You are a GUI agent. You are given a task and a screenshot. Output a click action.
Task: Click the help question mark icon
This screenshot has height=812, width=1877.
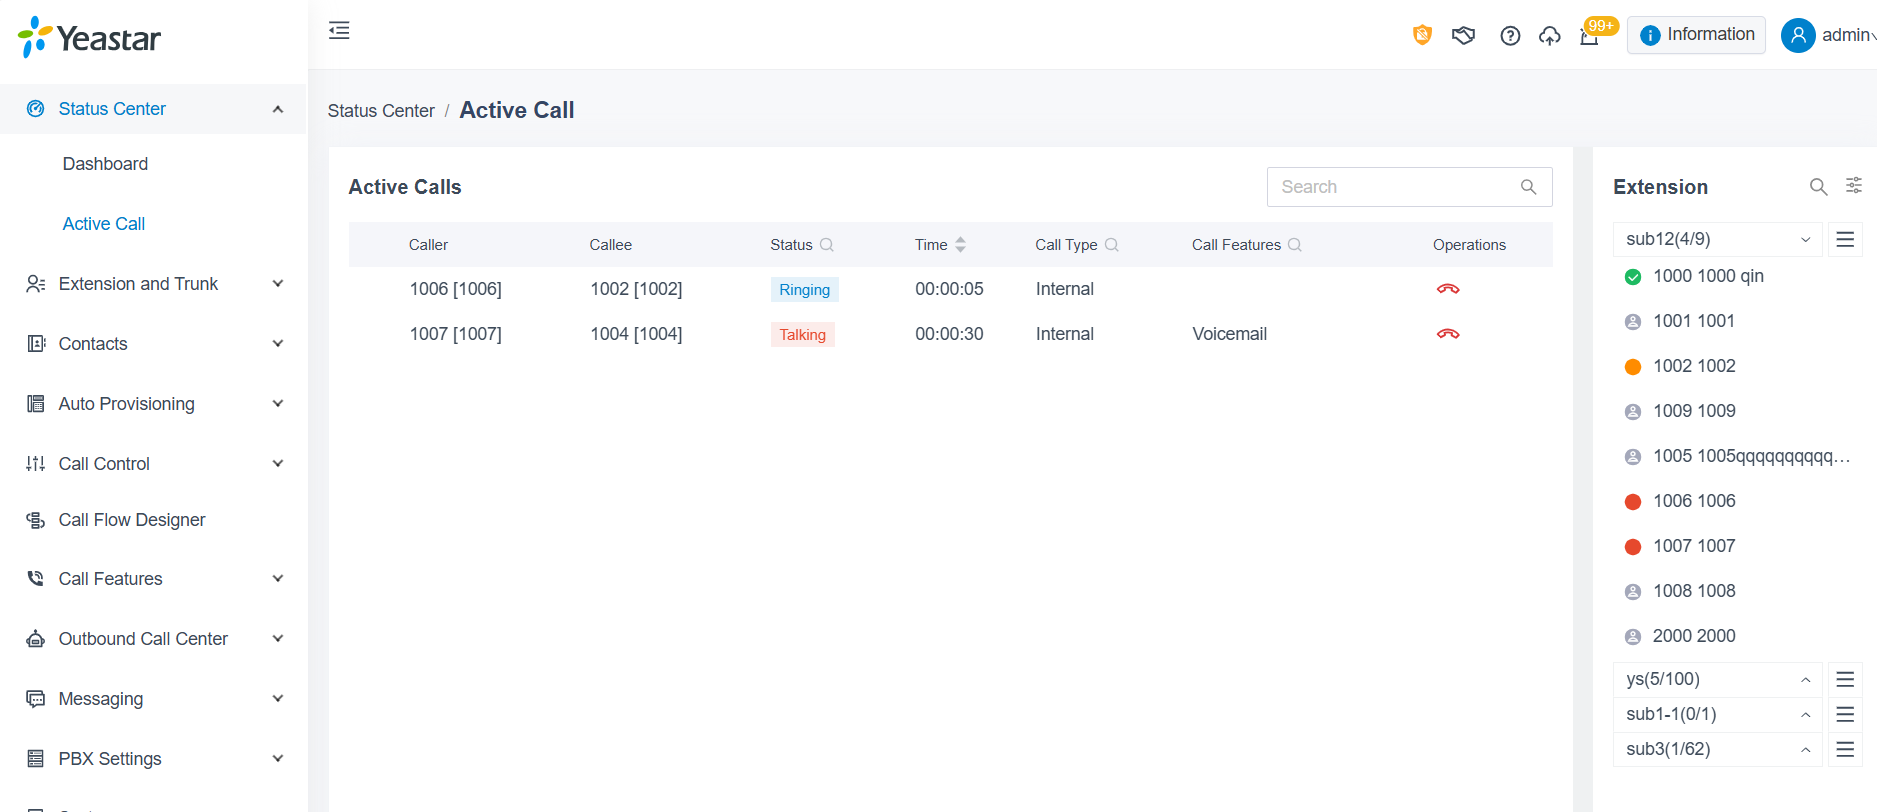(1510, 36)
